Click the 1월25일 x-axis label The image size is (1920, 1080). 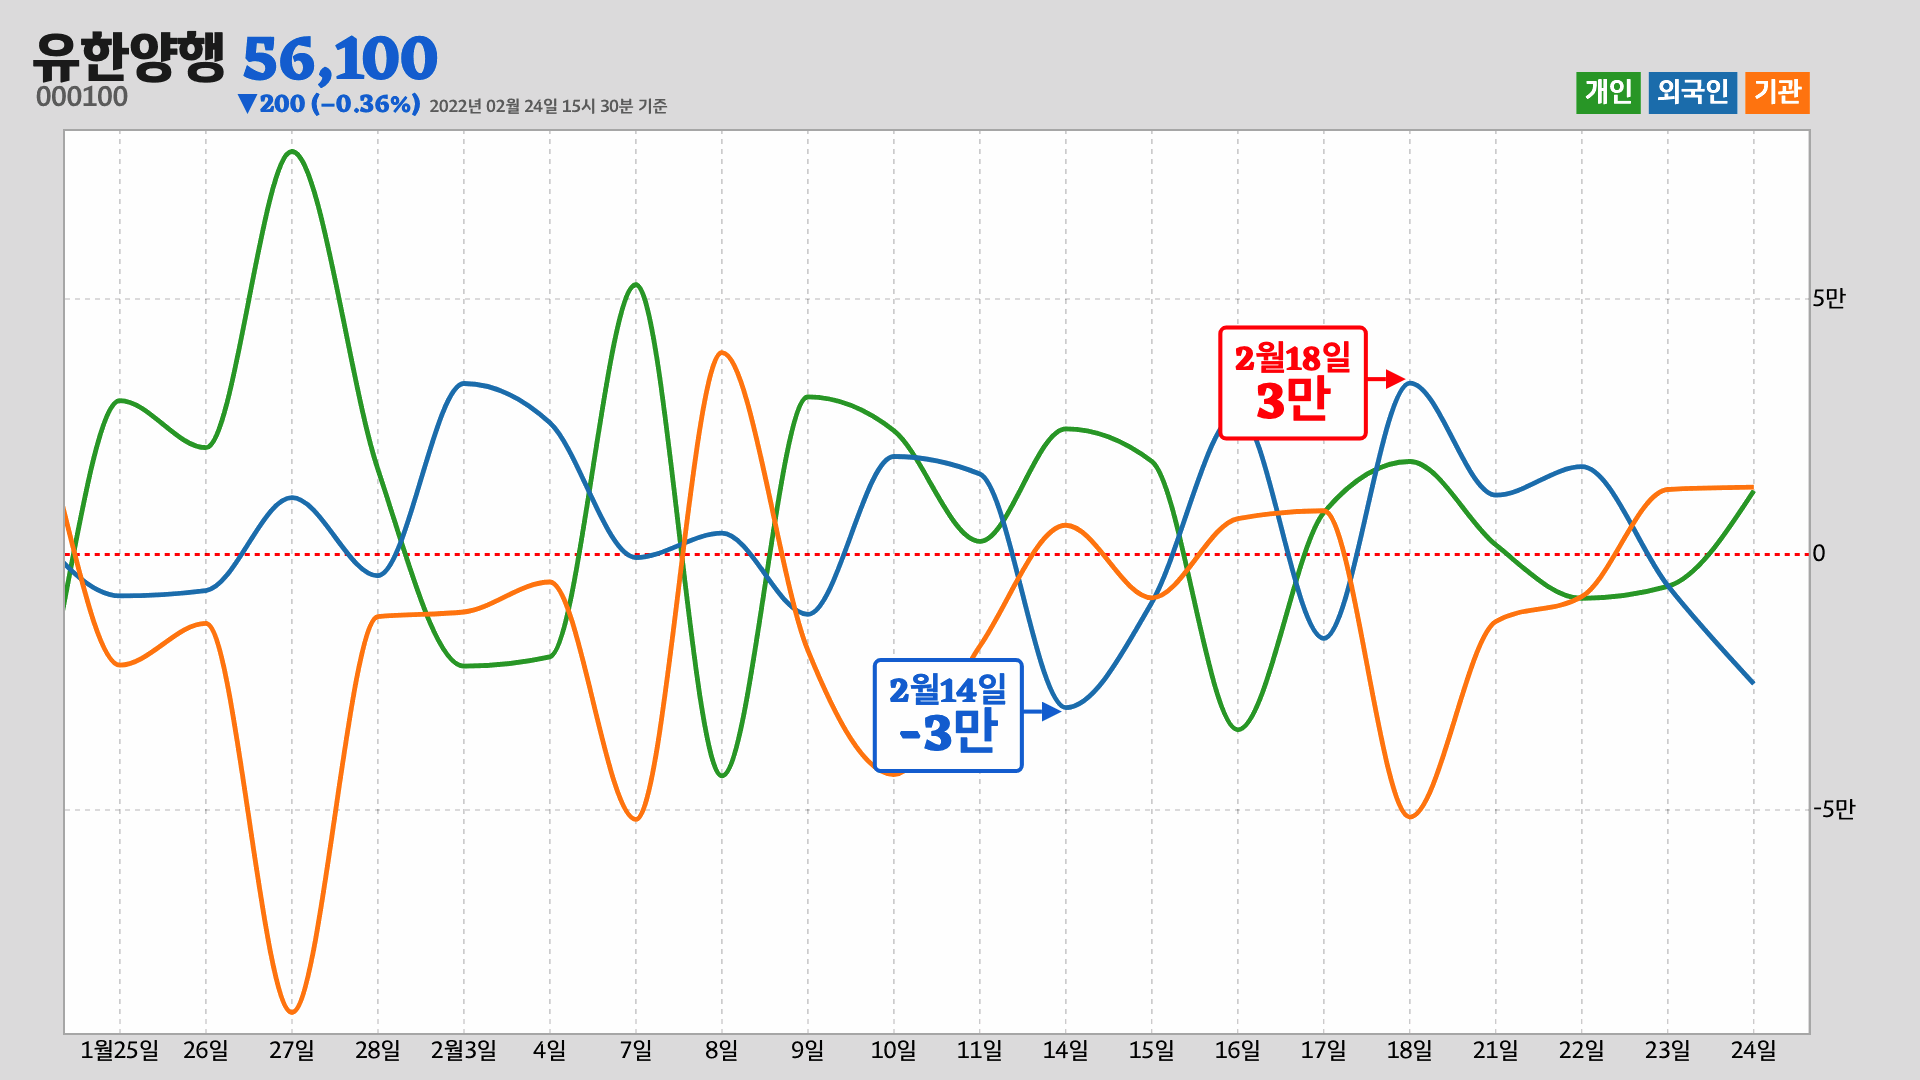[x=120, y=1050]
